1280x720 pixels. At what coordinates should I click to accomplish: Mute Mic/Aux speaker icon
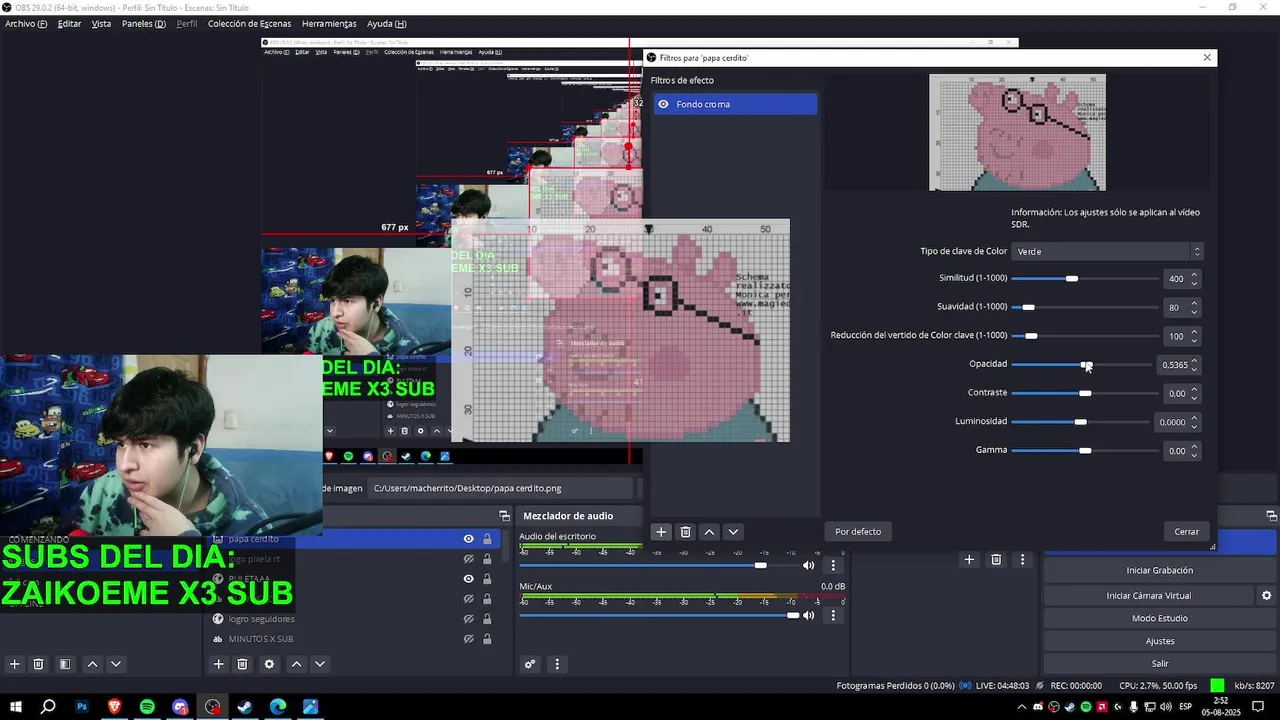(809, 615)
